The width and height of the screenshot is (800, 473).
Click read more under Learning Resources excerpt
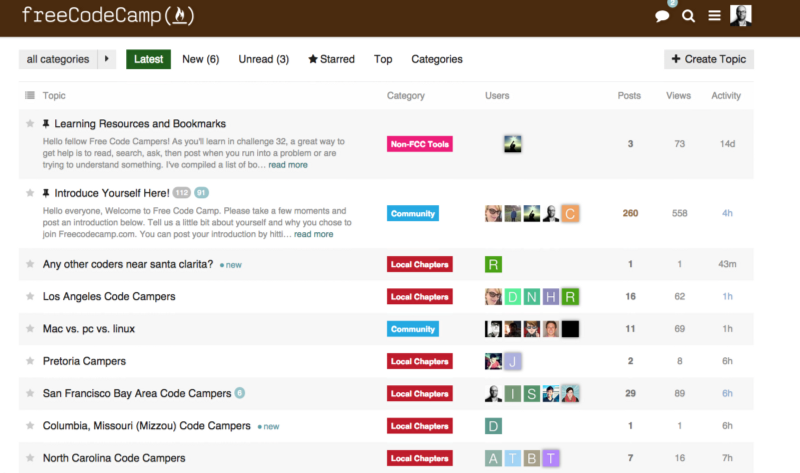[x=288, y=165]
